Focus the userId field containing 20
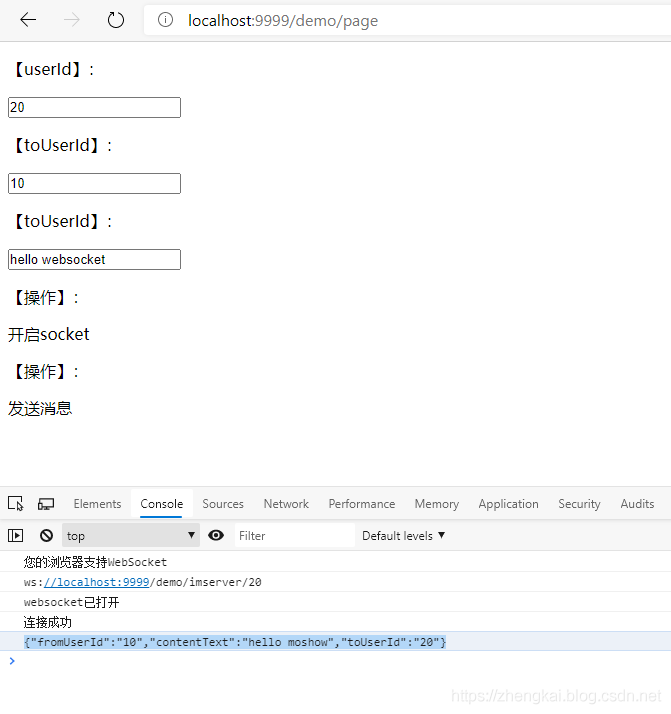 click(x=94, y=107)
